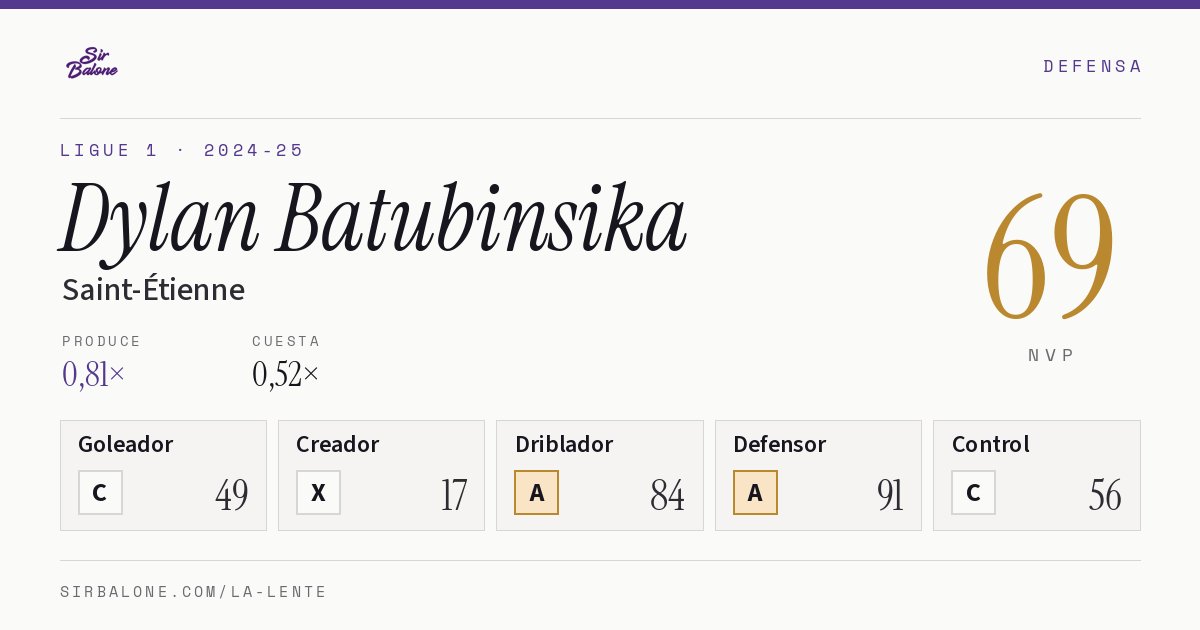Viewport: 1200px width, 630px height.
Task: Click the Saint-Étienne club name
Action: (153, 289)
